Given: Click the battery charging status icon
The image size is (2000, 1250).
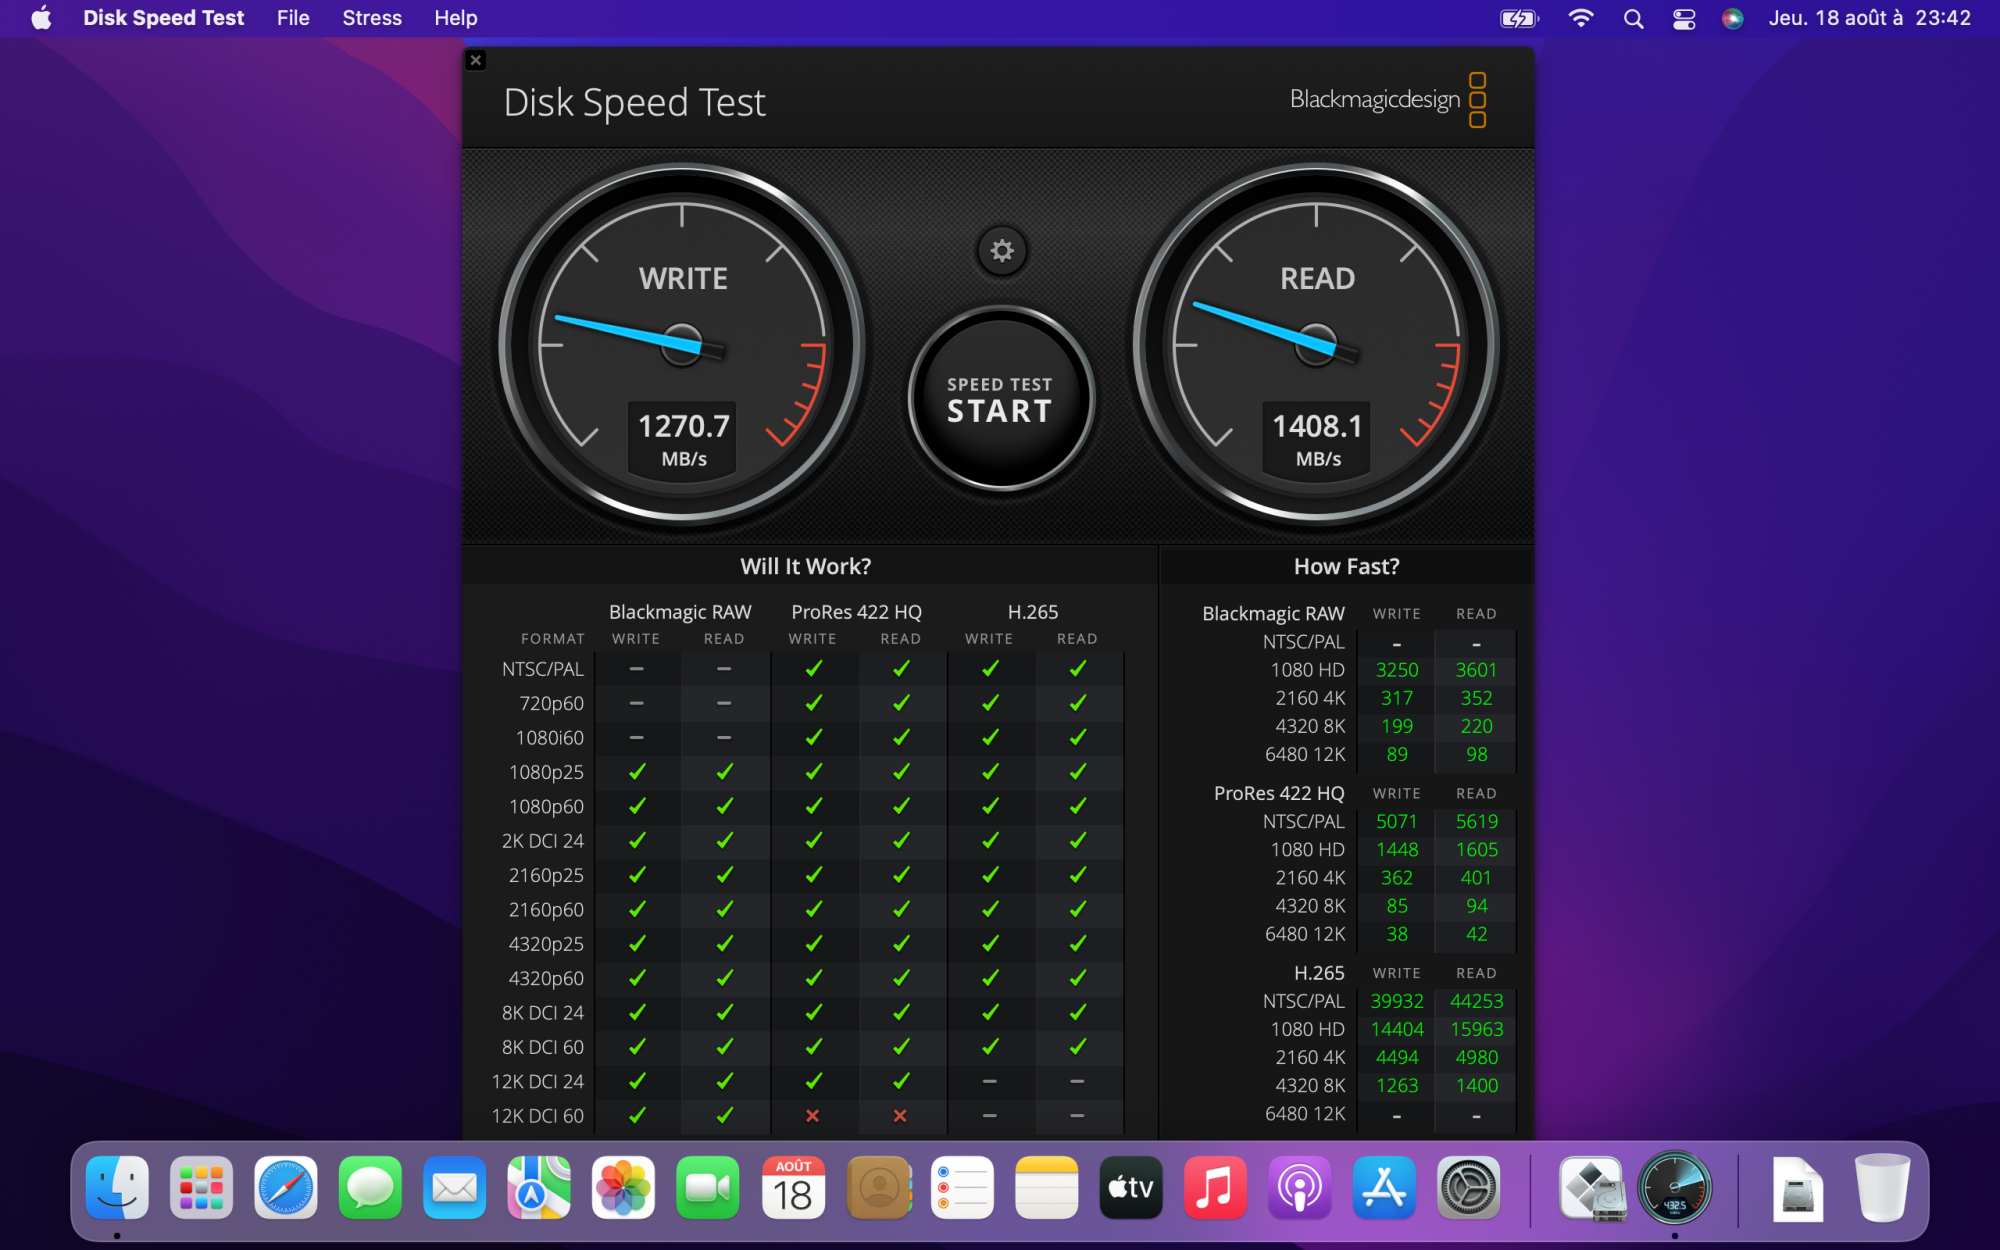Looking at the screenshot, I should [x=1518, y=18].
